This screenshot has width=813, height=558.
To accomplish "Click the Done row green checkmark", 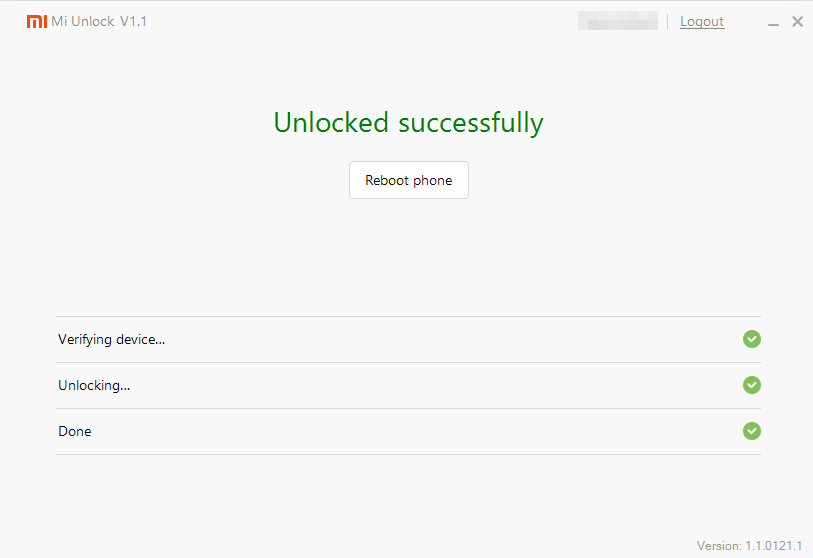I will (751, 431).
